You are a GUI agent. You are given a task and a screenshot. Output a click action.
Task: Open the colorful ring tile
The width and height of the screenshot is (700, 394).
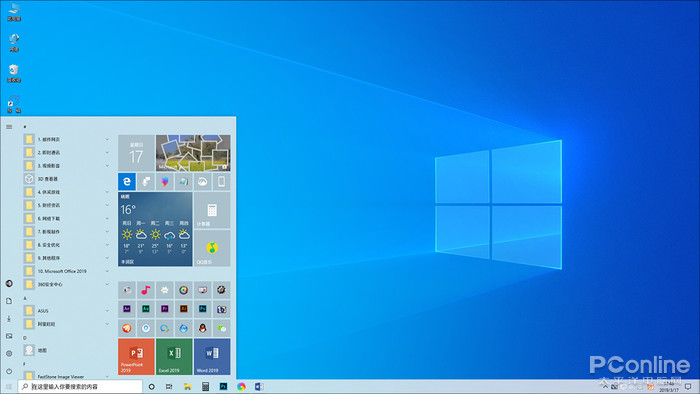[183, 290]
